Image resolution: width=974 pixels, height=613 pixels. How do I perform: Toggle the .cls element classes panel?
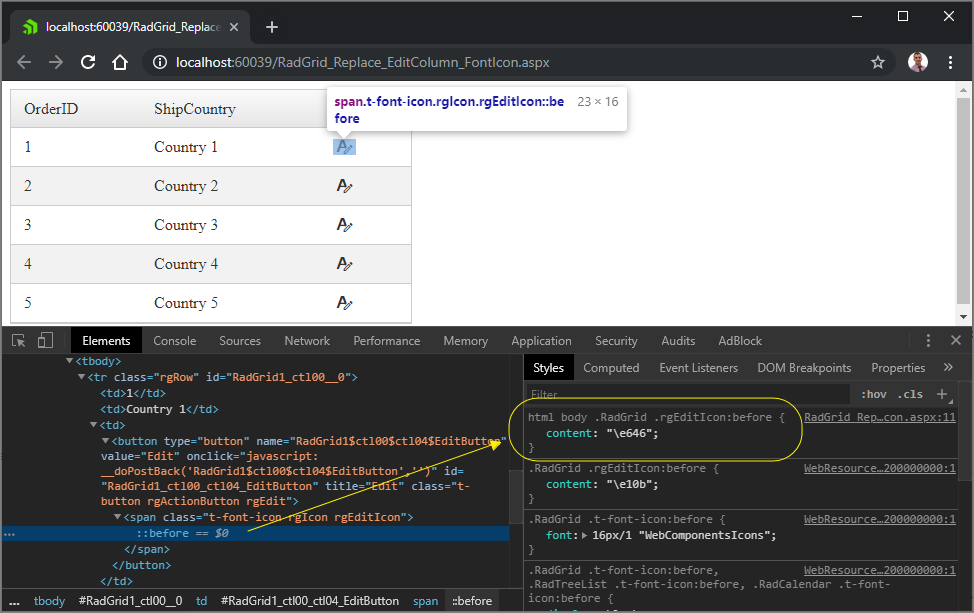pyautogui.click(x=910, y=394)
